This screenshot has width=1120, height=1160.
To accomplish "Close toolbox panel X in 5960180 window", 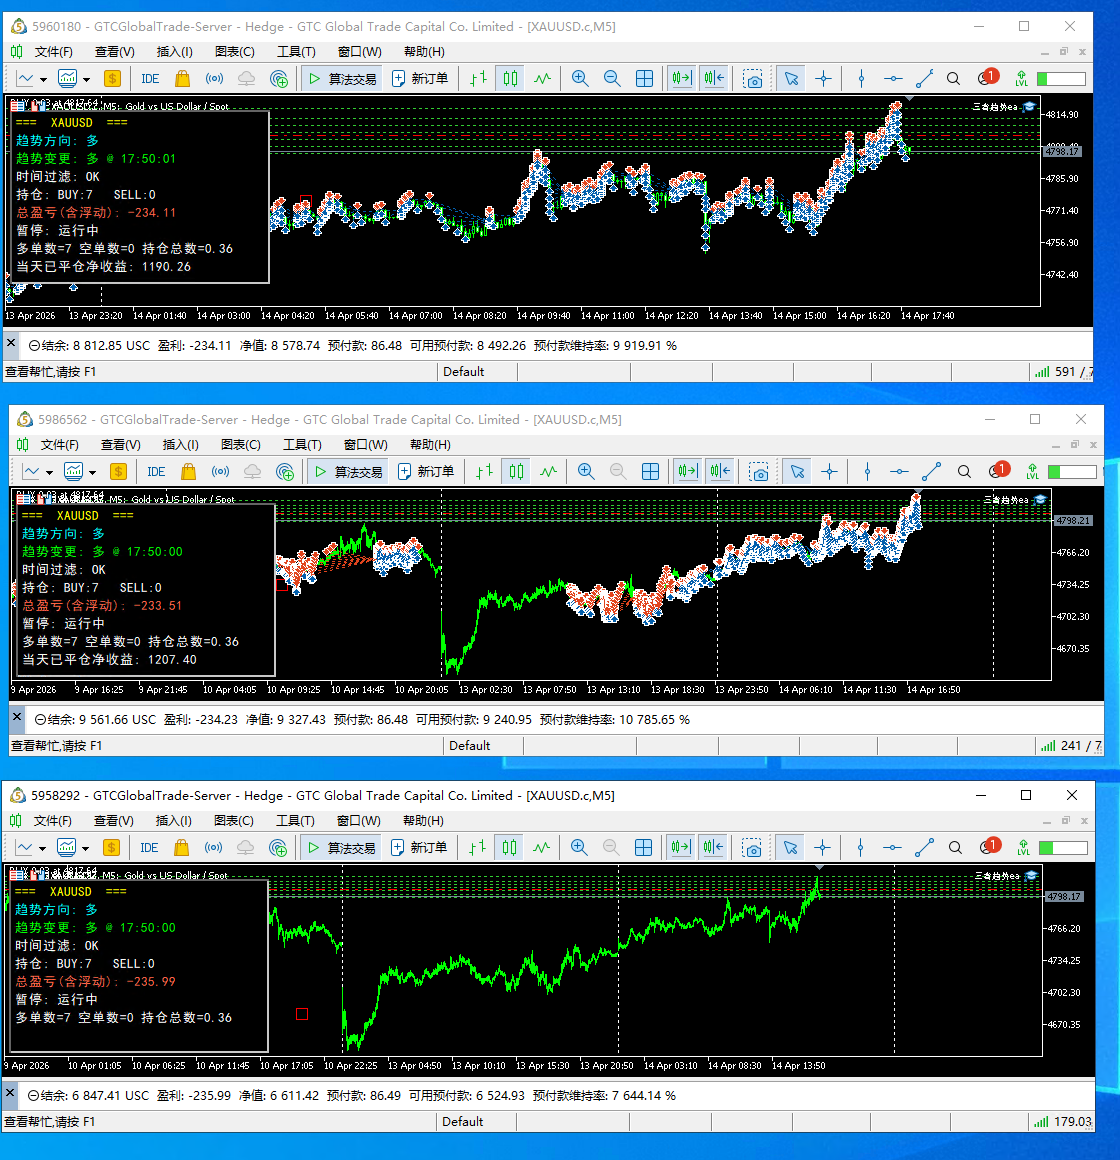I will (x=11, y=343).
